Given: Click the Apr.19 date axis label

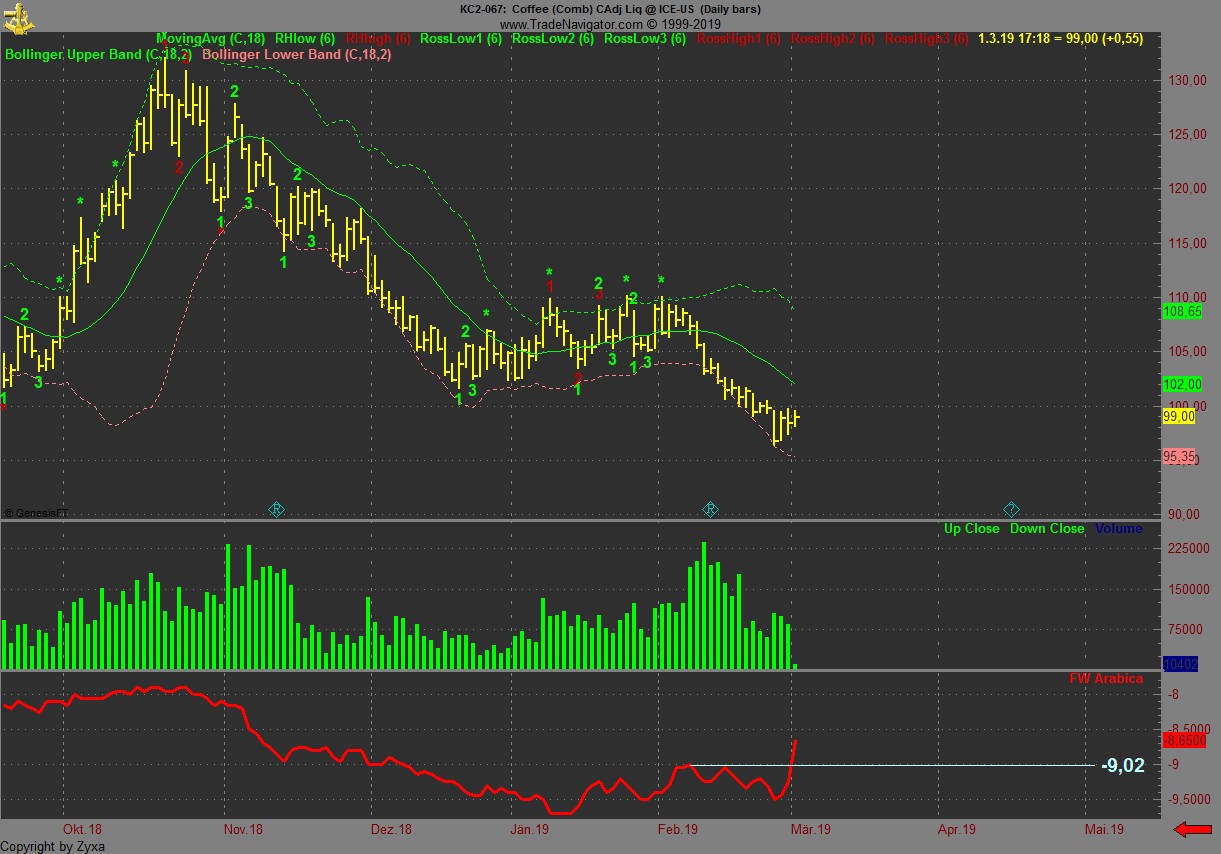Looking at the screenshot, I should click(x=957, y=829).
